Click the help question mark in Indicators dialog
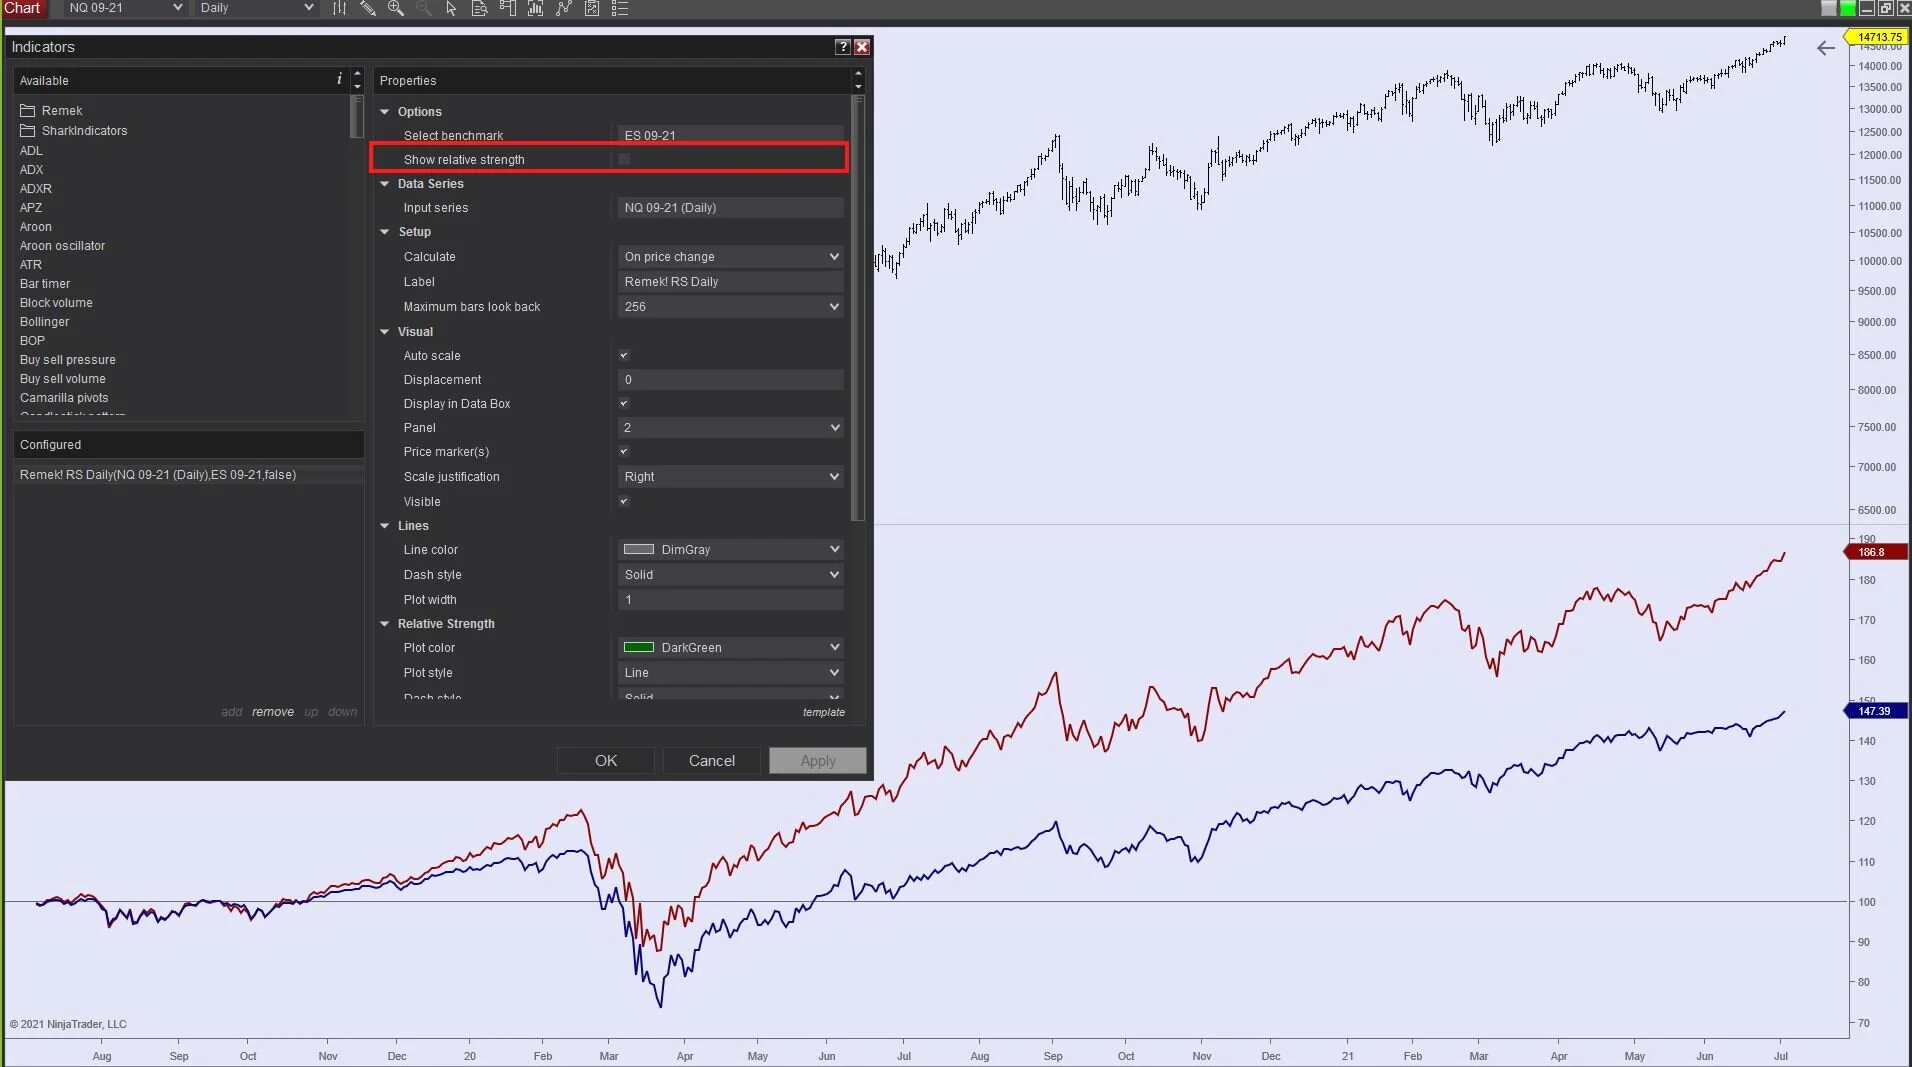 point(843,47)
